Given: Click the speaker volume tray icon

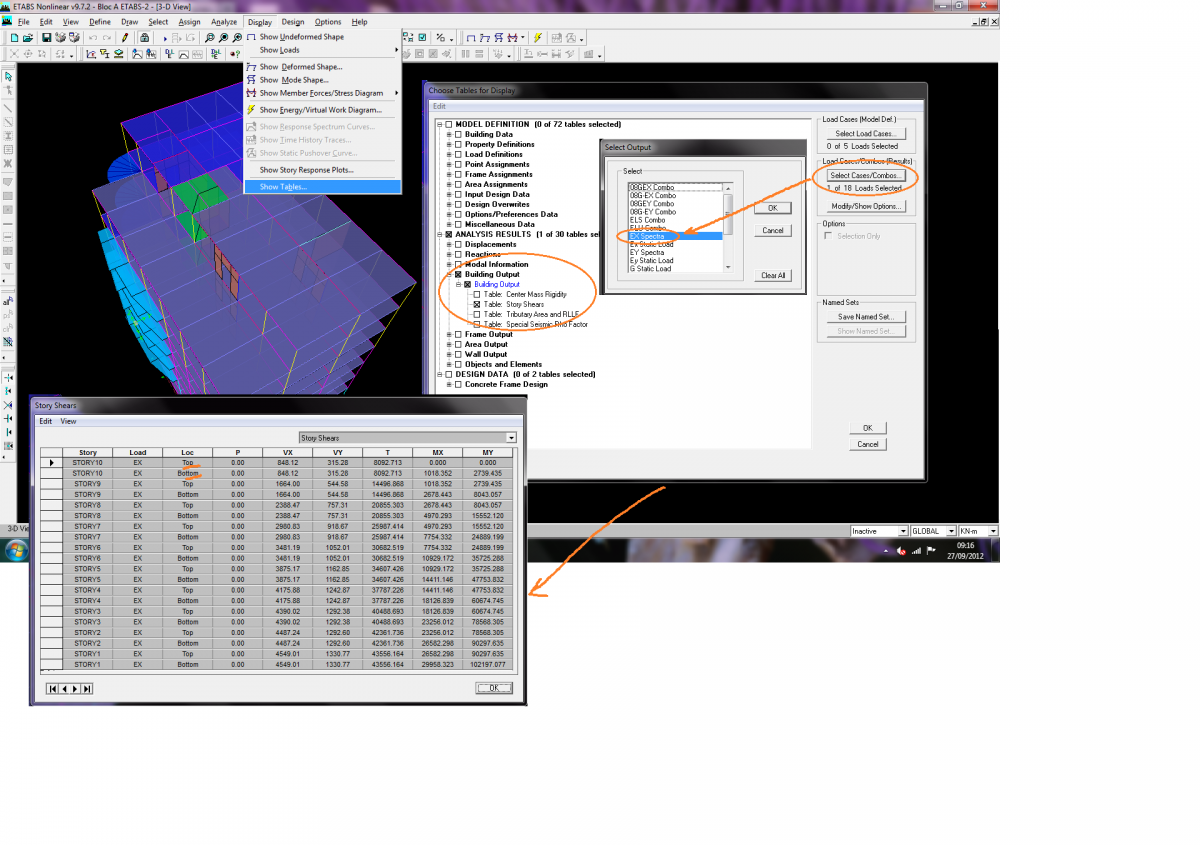Looking at the screenshot, I should pos(902,550).
